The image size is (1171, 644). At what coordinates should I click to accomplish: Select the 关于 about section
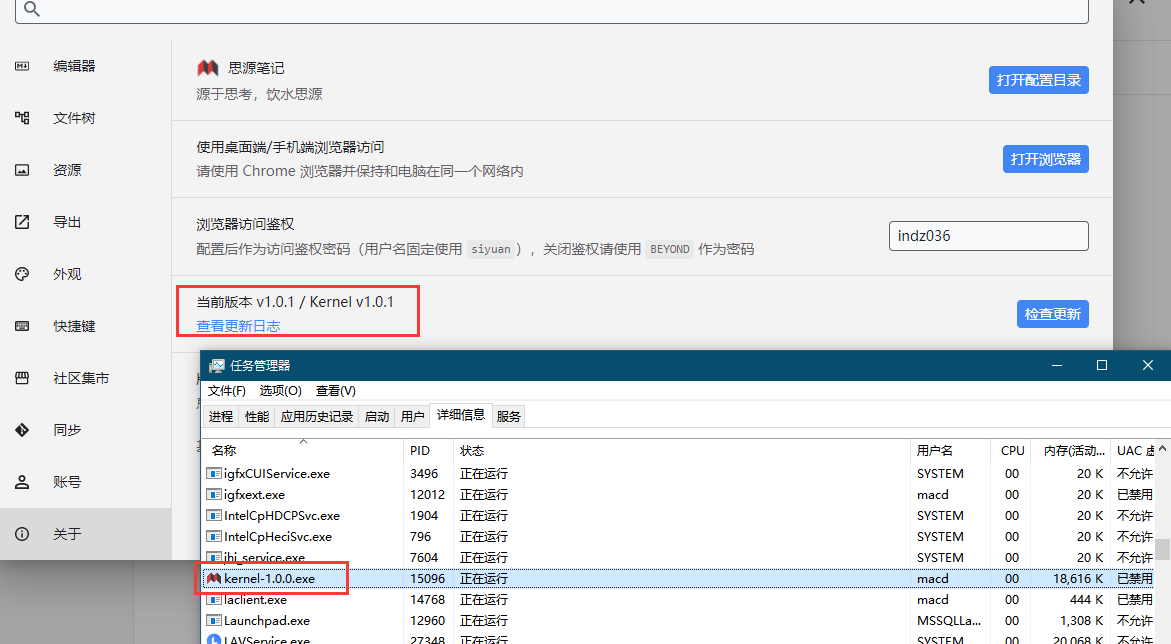click(67, 534)
